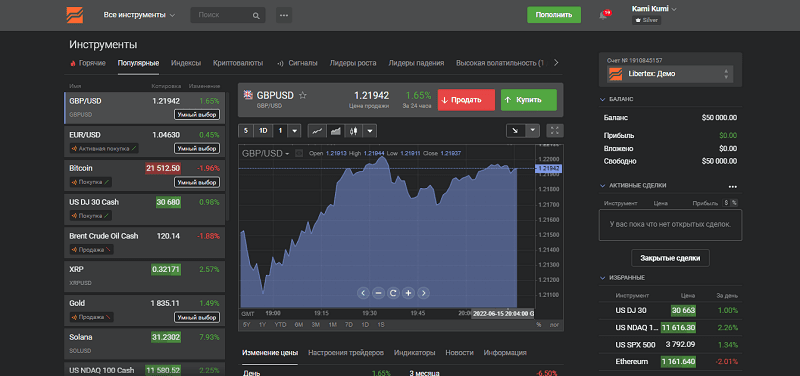The image size is (800, 376).
Task: Open GBP/USD symbol dropdown in chart
Action: click(x=265, y=154)
